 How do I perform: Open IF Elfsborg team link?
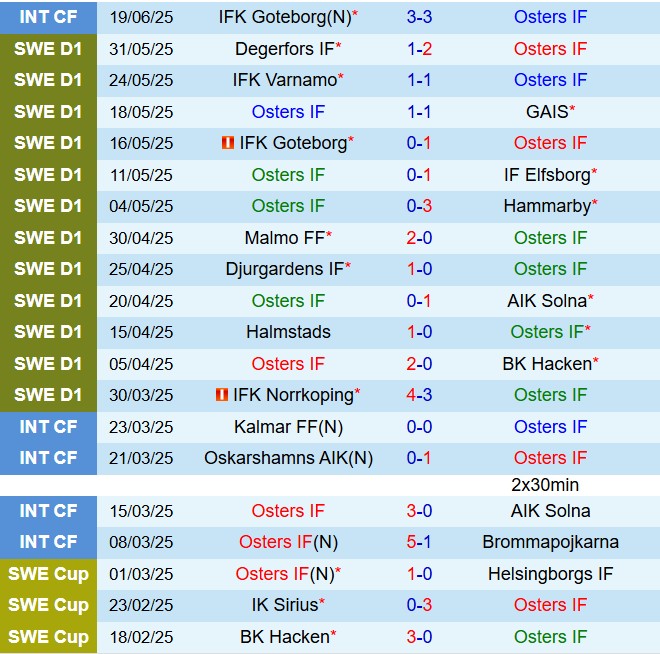click(x=547, y=175)
